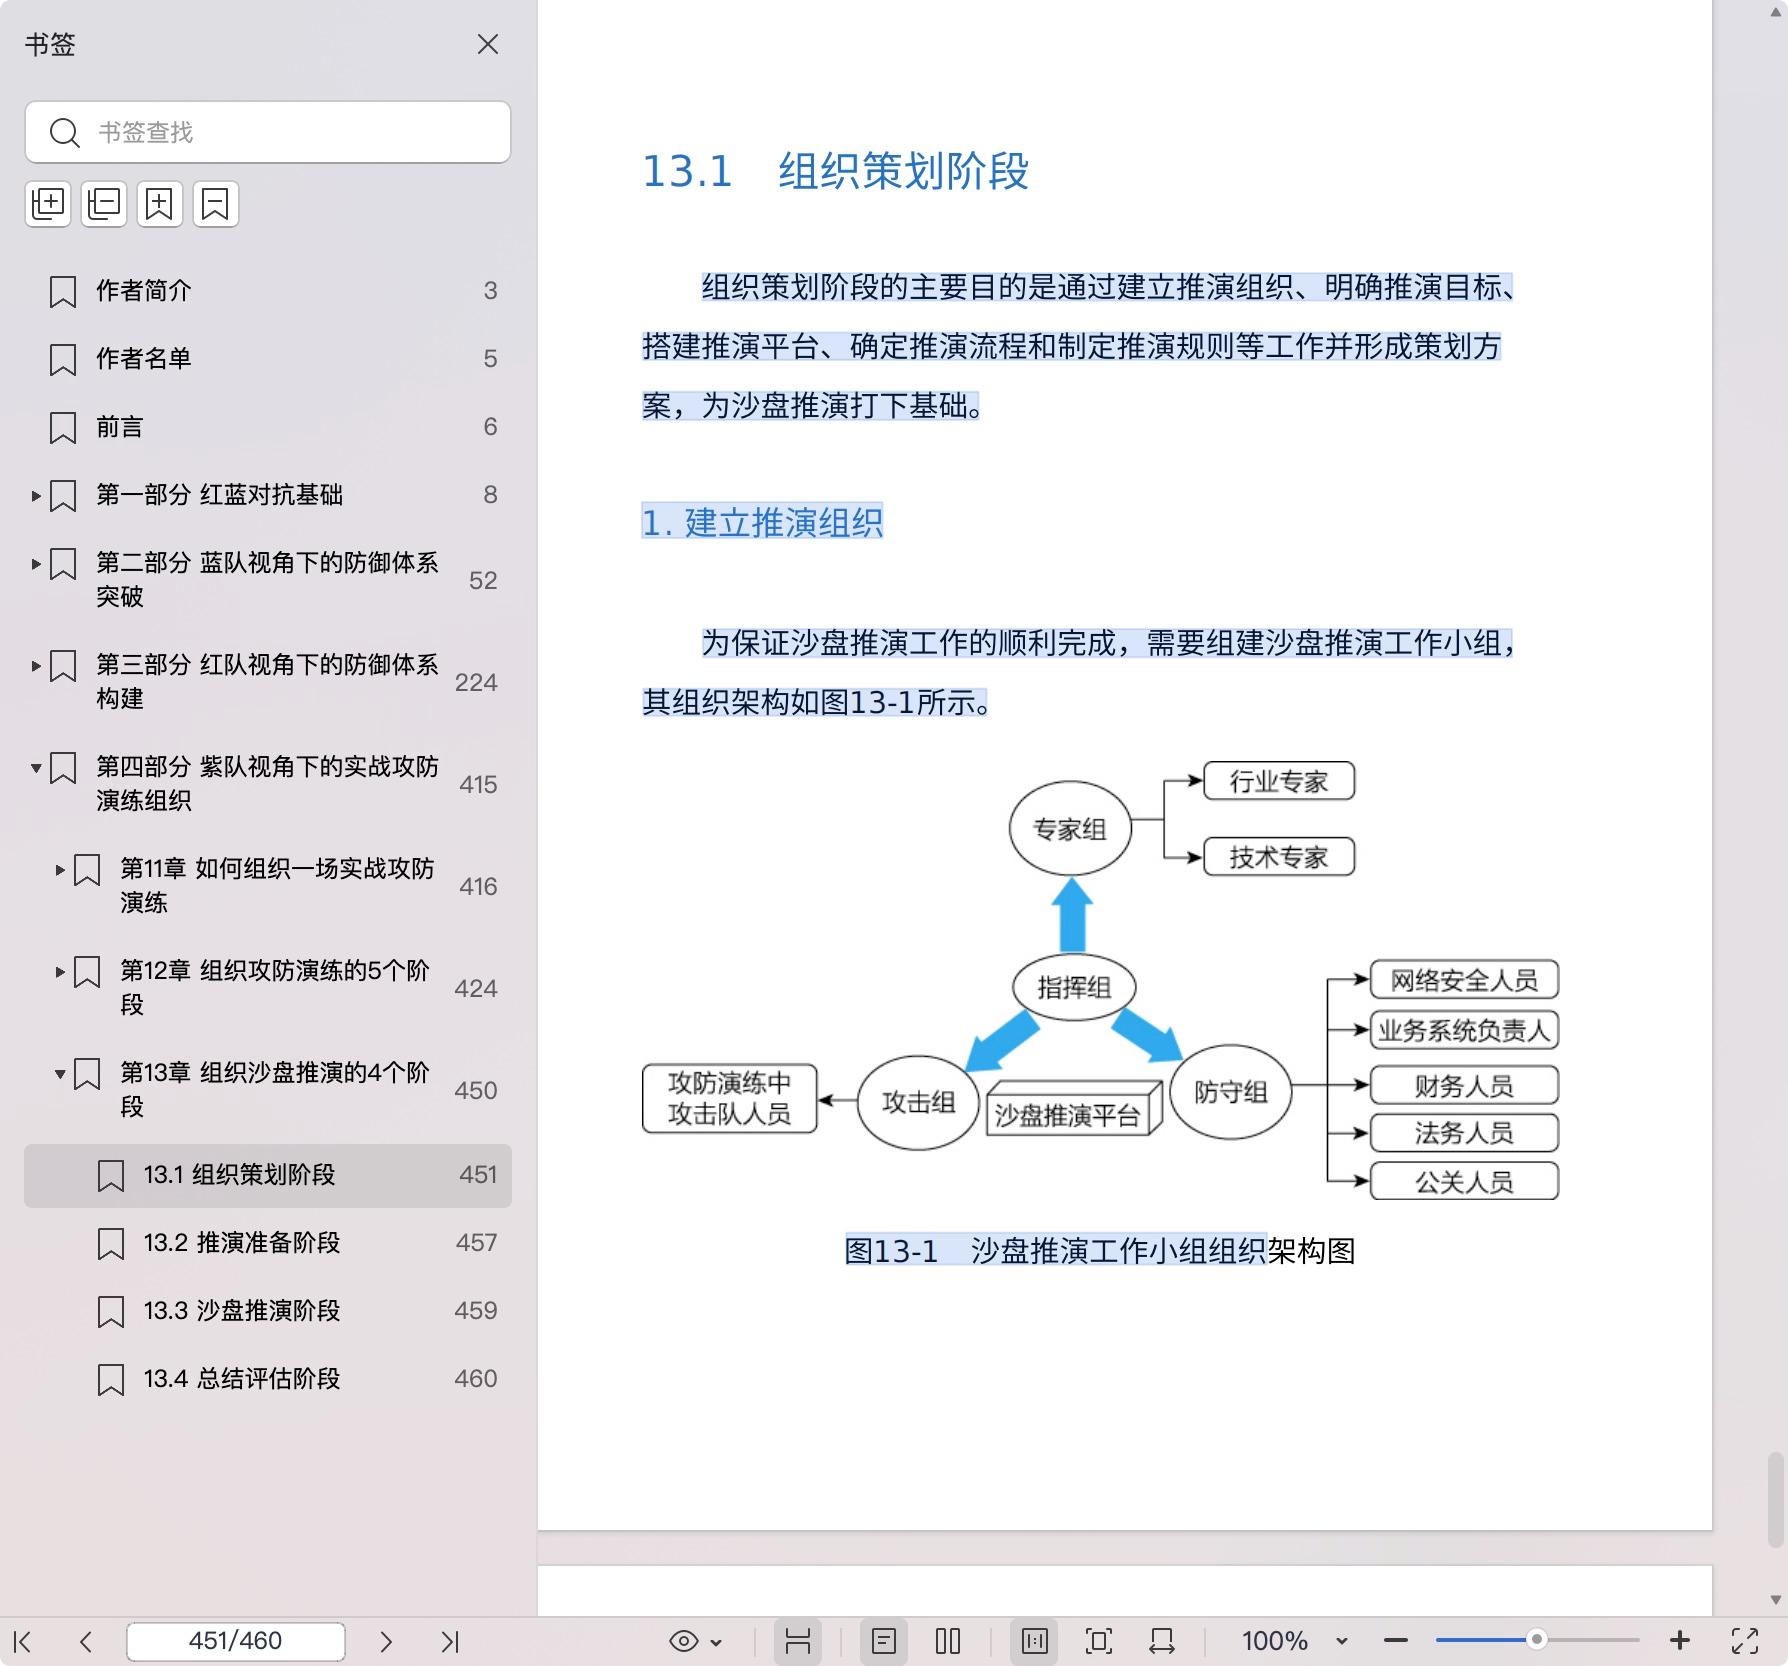Expand all bookmarks icon
The image size is (1788, 1666).
(48, 204)
